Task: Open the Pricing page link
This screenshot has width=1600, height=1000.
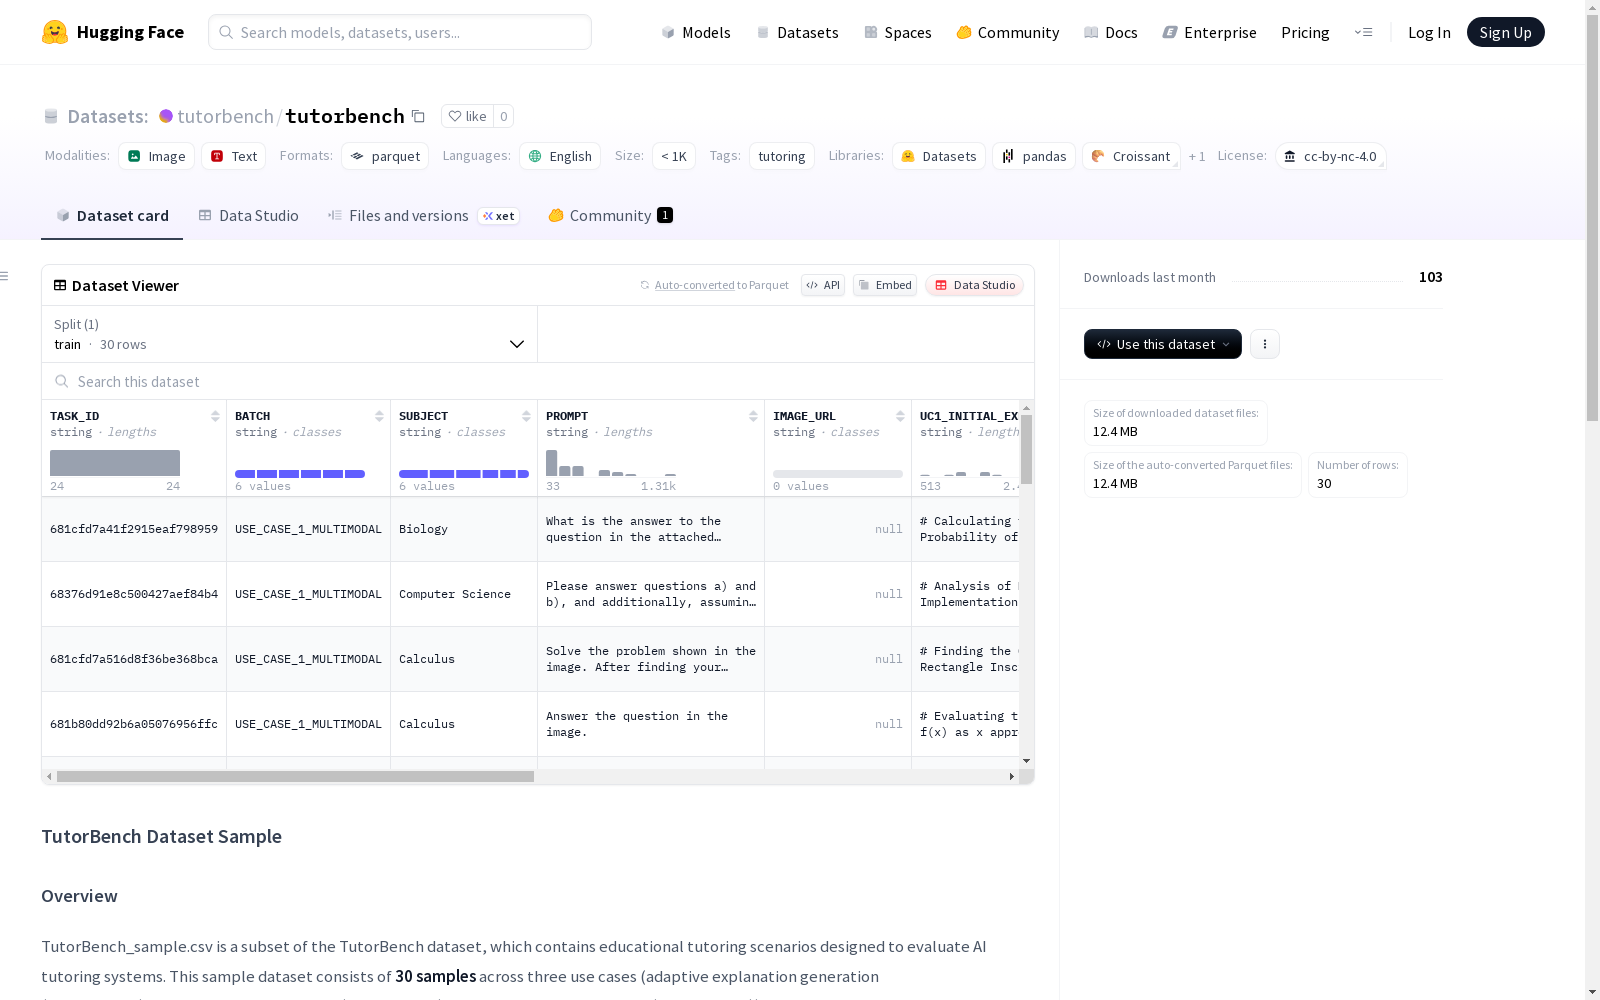Action: pos(1305,32)
